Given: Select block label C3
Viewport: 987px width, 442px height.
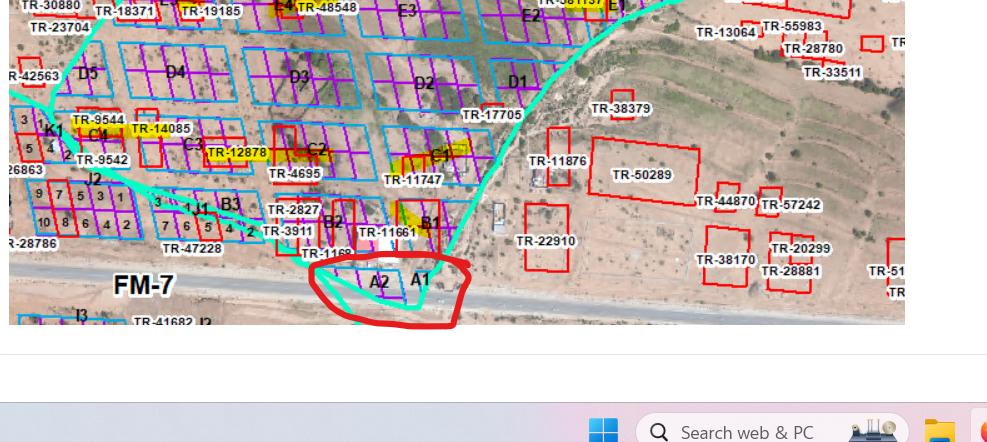Looking at the screenshot, I should click(x=193, y=144).
